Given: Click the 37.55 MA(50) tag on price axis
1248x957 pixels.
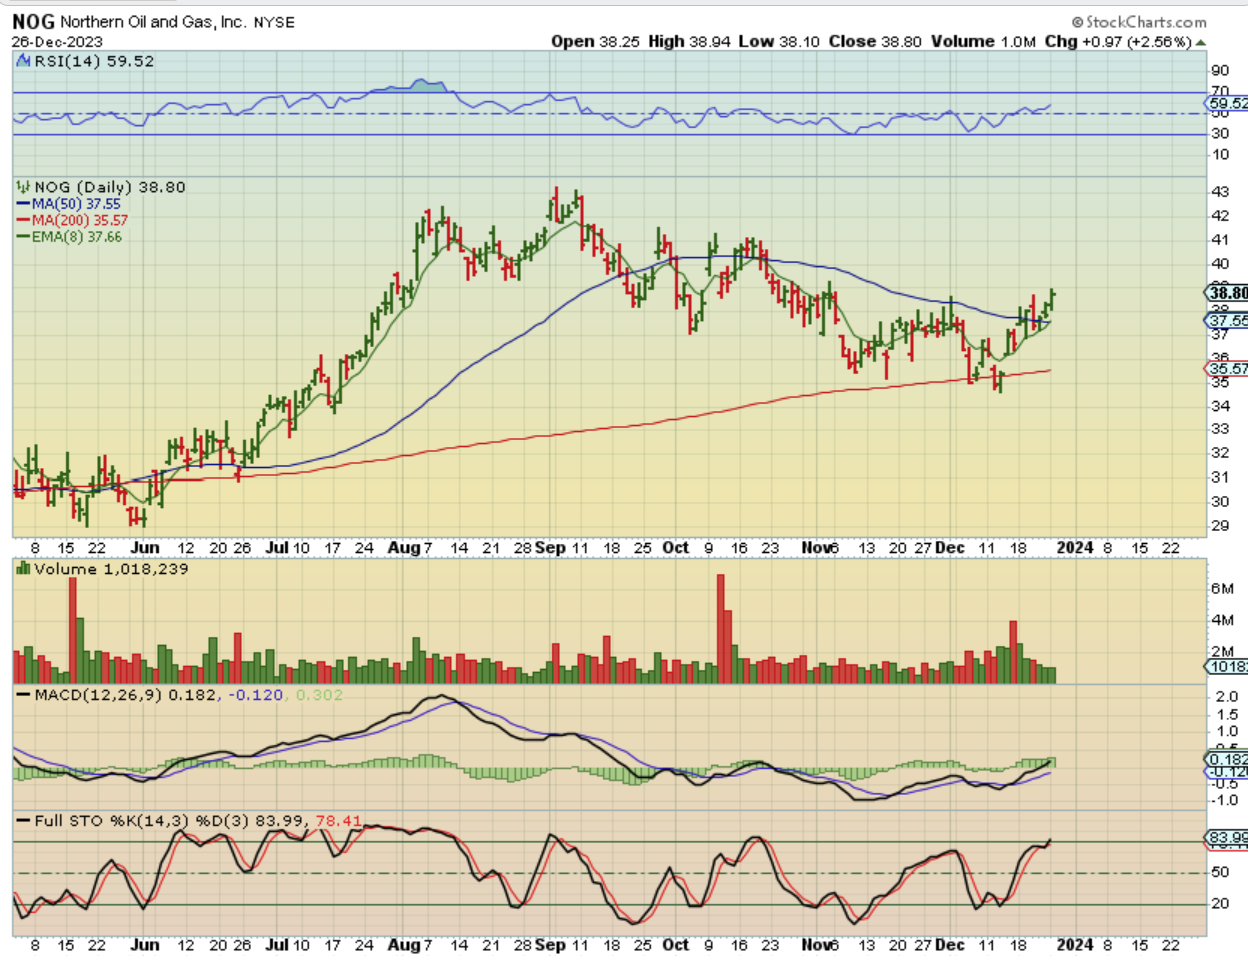Looking at the screenshot, I should tap(1228, 321).
